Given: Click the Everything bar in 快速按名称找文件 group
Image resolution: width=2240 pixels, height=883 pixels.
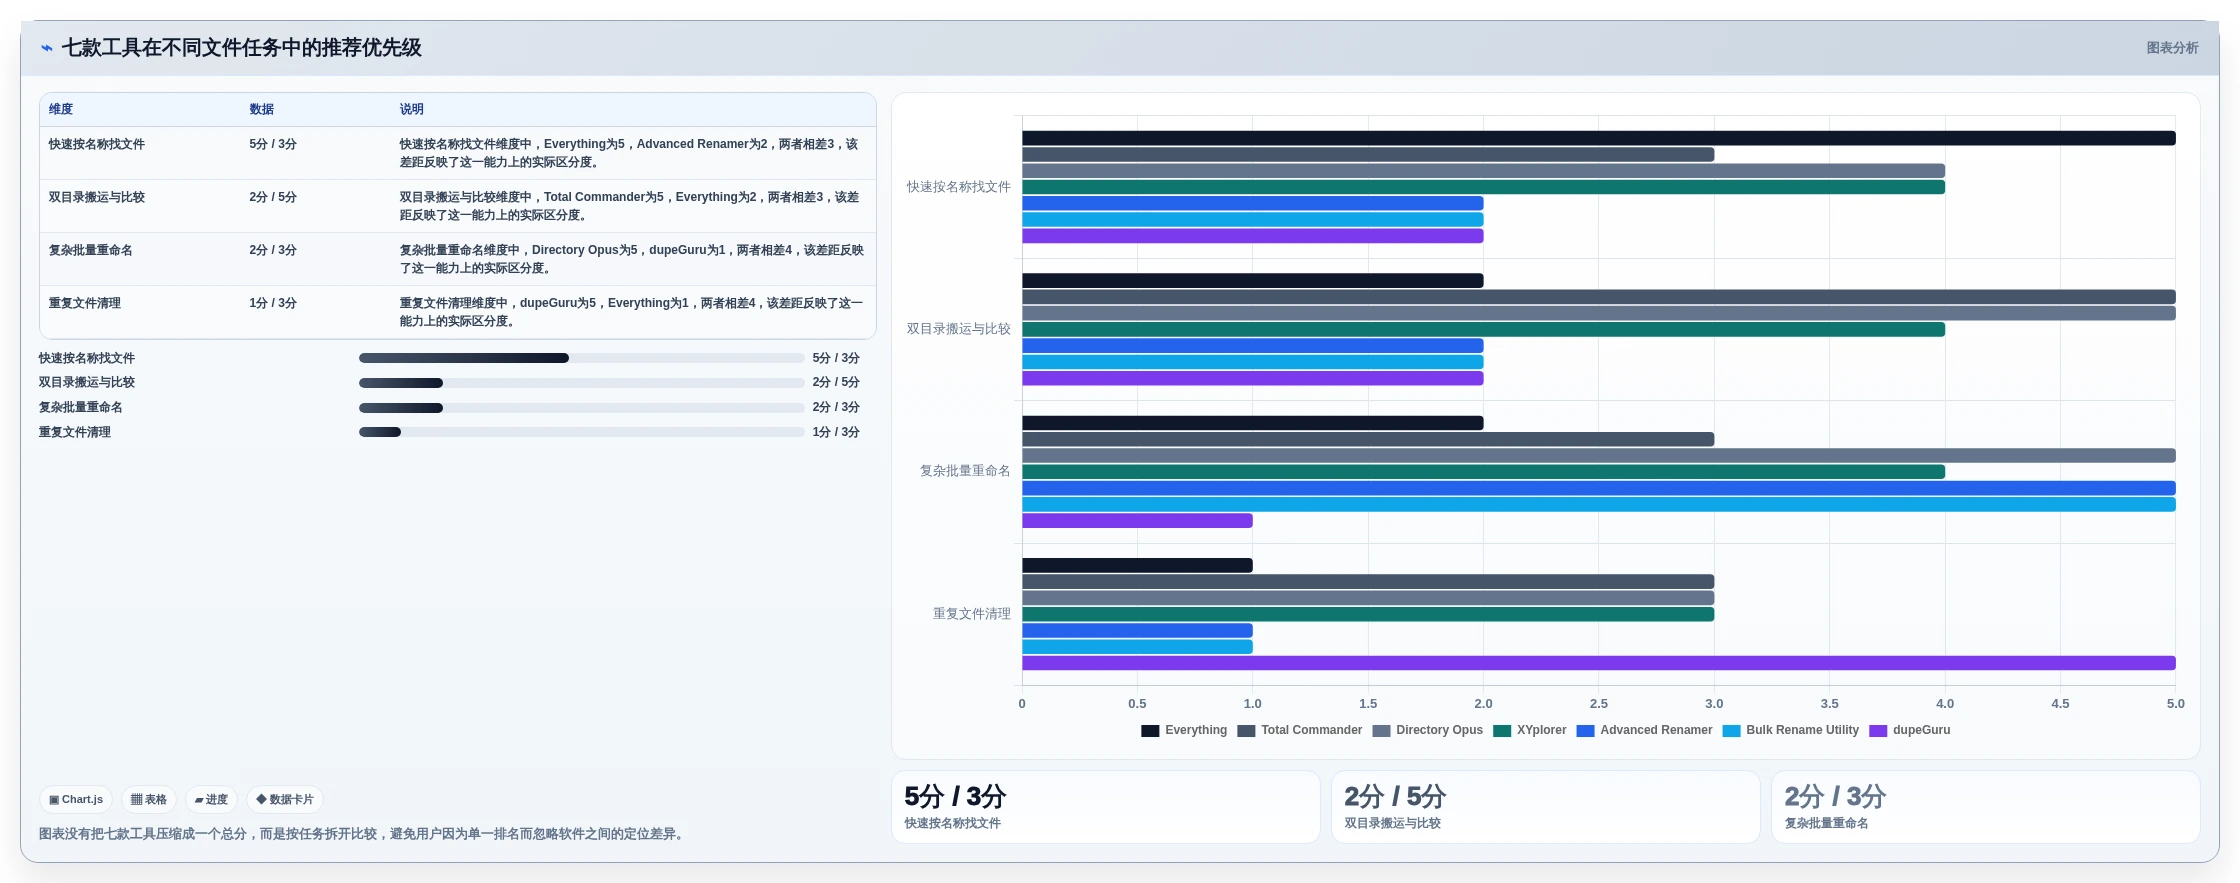Looking at the screenshot, I should 1598,138.
